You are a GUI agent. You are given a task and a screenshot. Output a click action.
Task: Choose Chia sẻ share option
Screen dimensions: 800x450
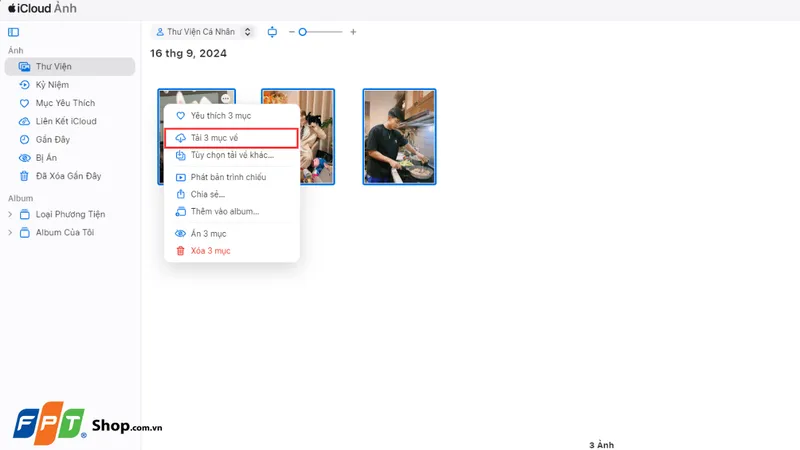pos(232,194)
